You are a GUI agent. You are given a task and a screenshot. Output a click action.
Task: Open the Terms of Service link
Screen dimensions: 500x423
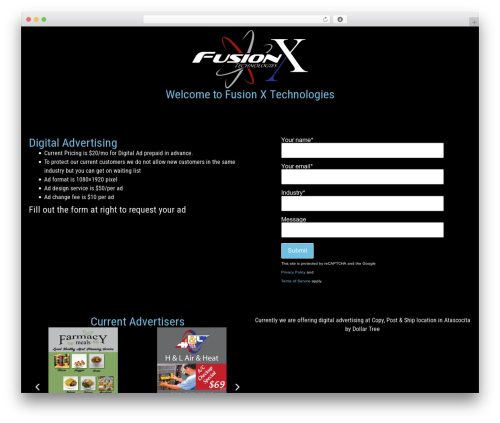point(296,281)
